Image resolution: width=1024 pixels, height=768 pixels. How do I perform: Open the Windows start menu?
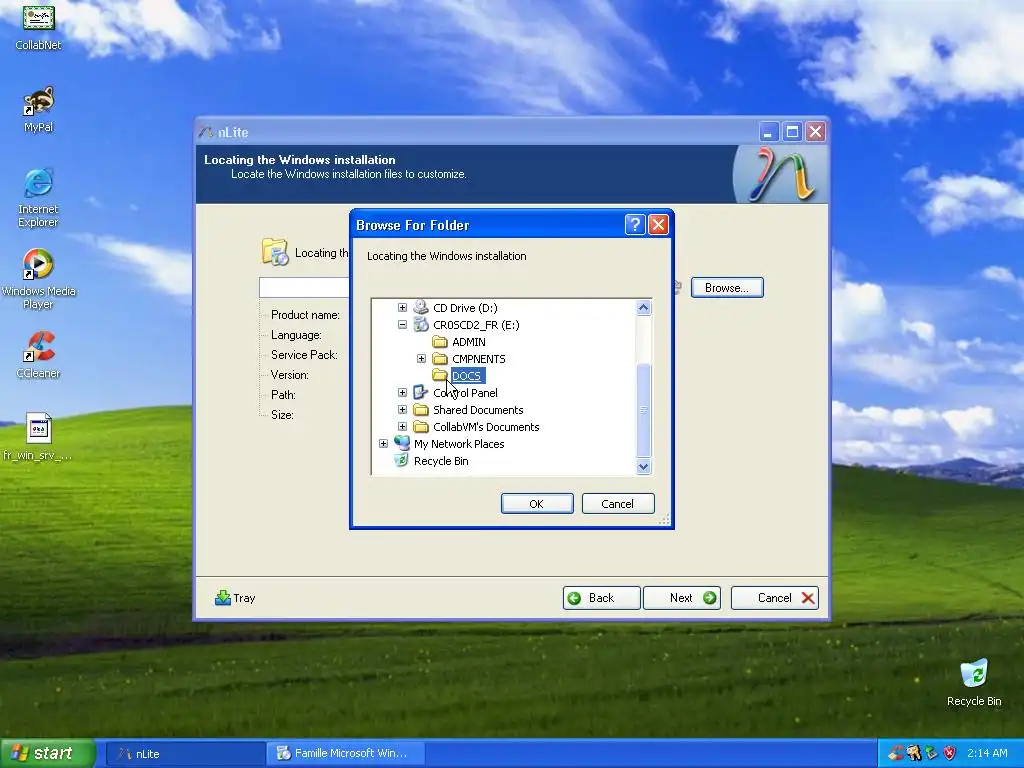48,753
